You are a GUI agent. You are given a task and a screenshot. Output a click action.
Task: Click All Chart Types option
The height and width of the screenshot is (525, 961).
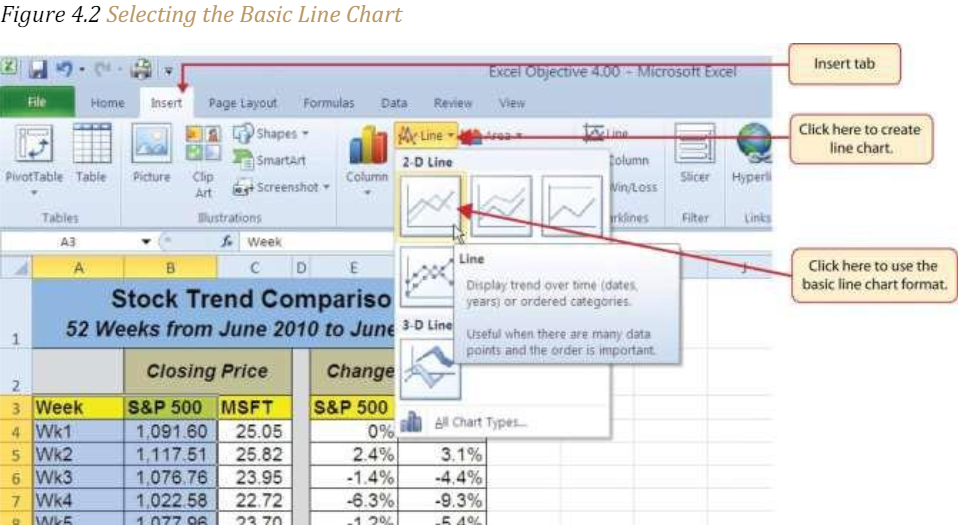(479, 422)
